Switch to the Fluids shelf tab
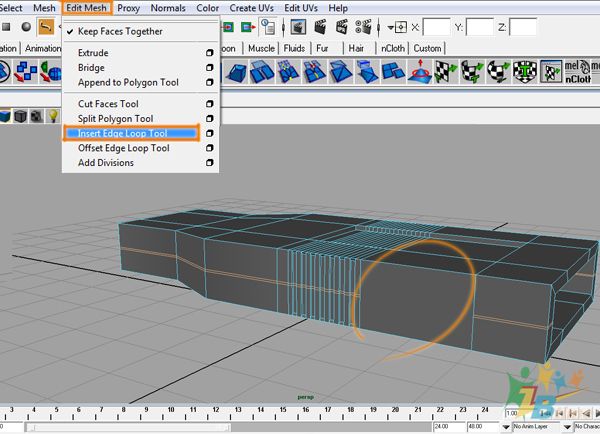Viewport: 600px width, 434px height. pos(294,49)
